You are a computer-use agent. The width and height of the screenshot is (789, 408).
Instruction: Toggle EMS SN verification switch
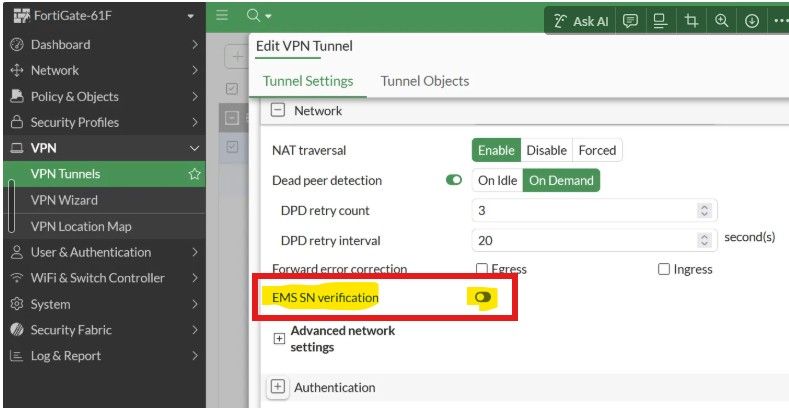click(483, 297)
